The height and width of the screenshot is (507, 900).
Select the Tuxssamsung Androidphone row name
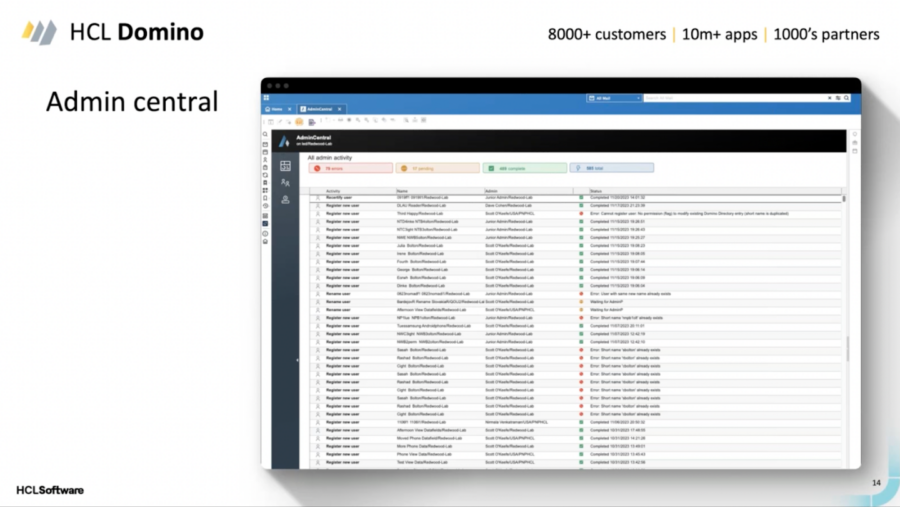[433, 326]
